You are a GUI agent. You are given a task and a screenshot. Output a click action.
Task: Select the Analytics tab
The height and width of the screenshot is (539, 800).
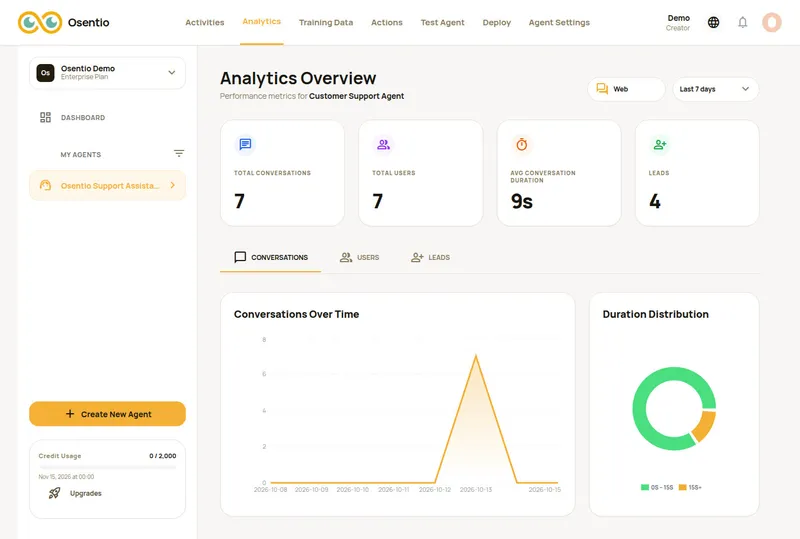(262, 21)
